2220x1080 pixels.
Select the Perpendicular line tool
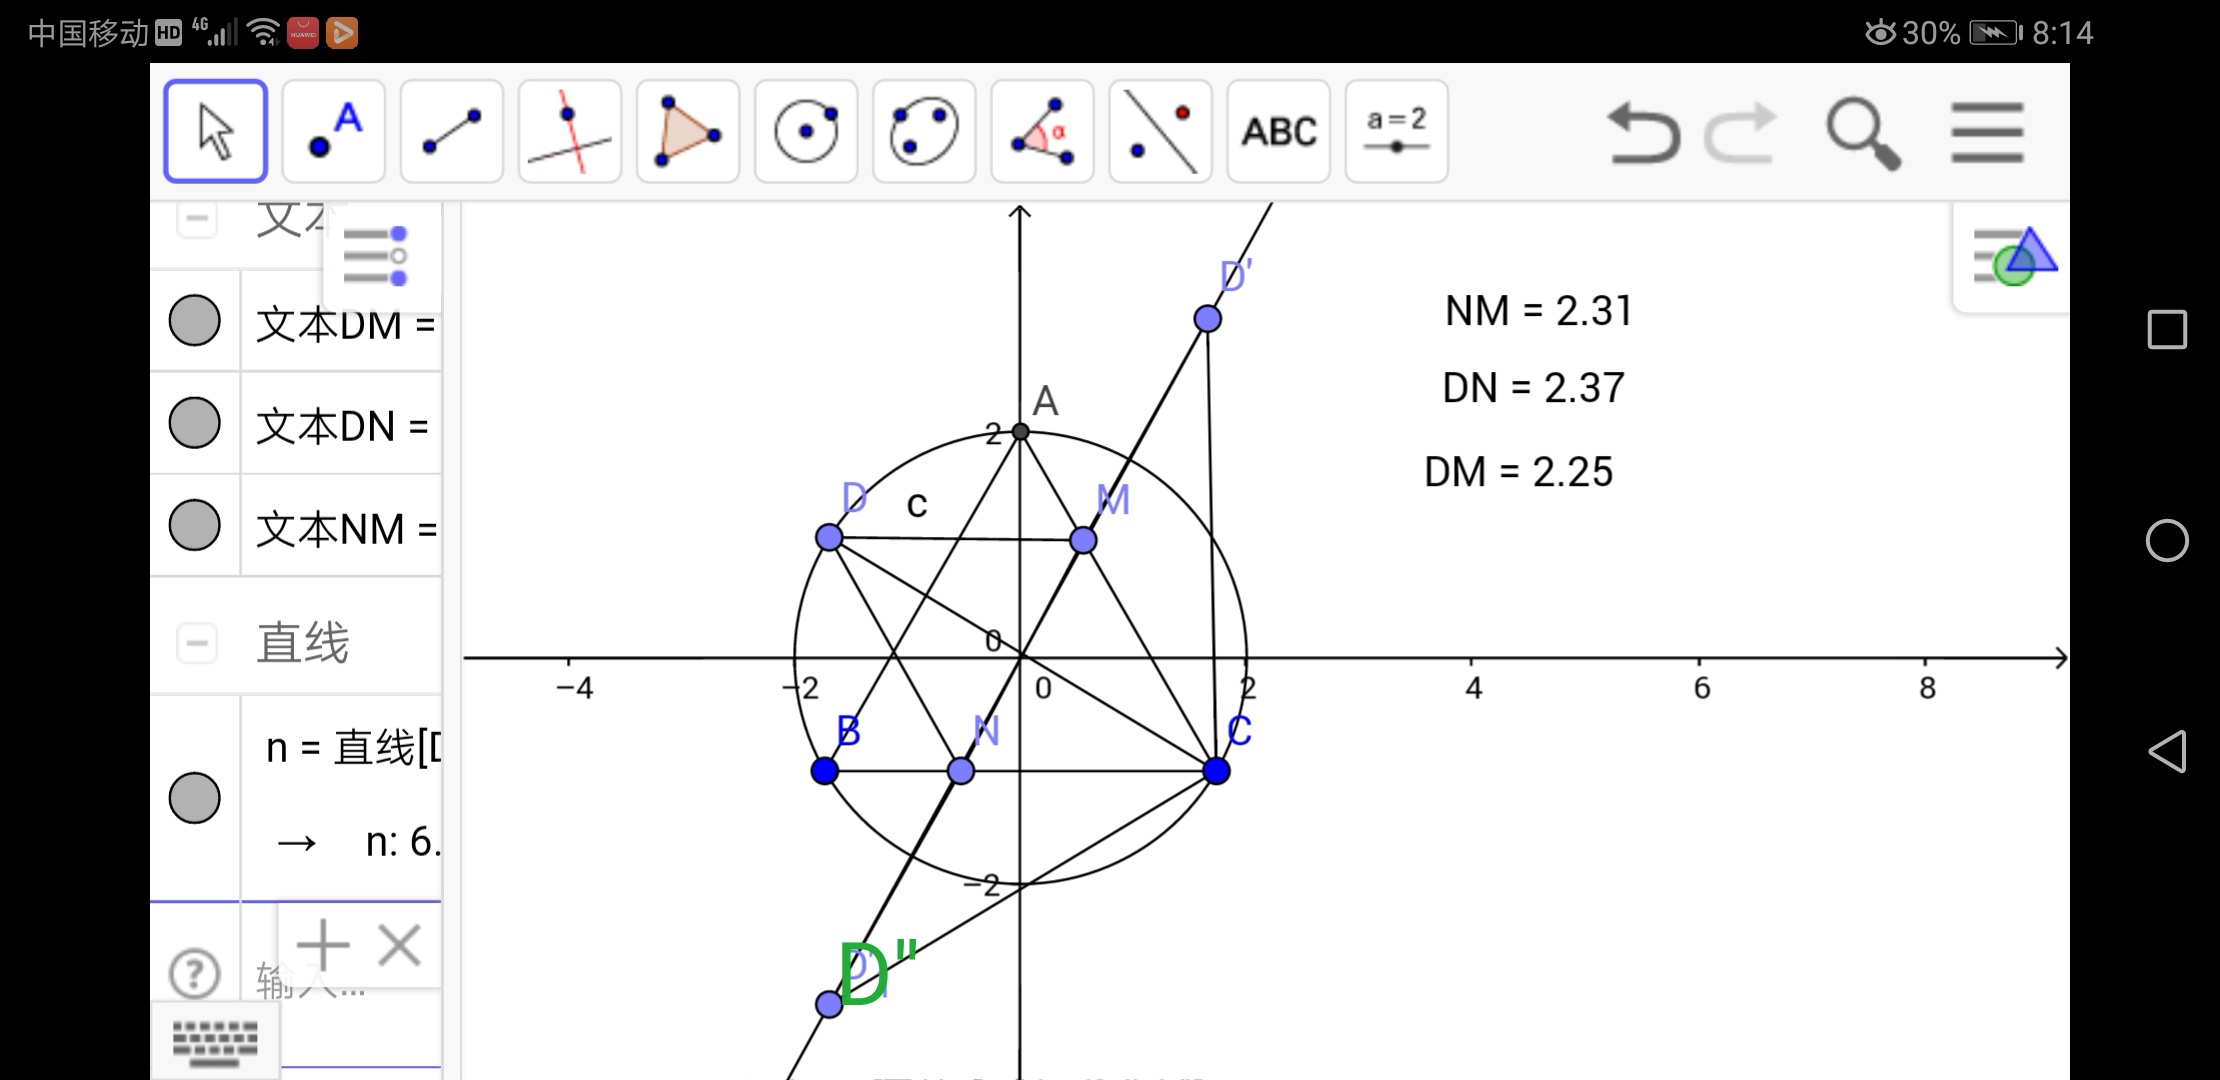coord(569,131)
